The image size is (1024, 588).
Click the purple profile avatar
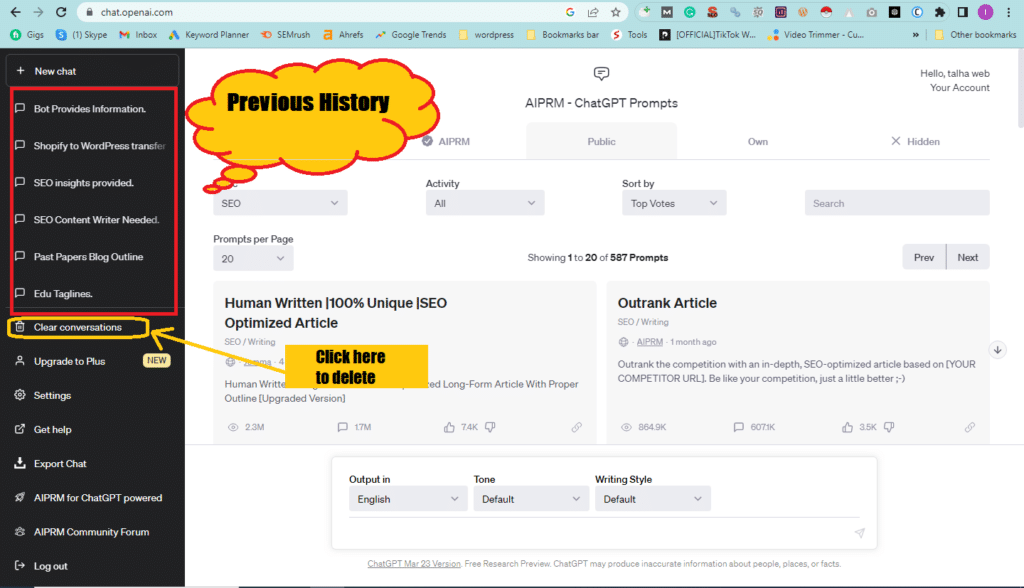point(985,12)
